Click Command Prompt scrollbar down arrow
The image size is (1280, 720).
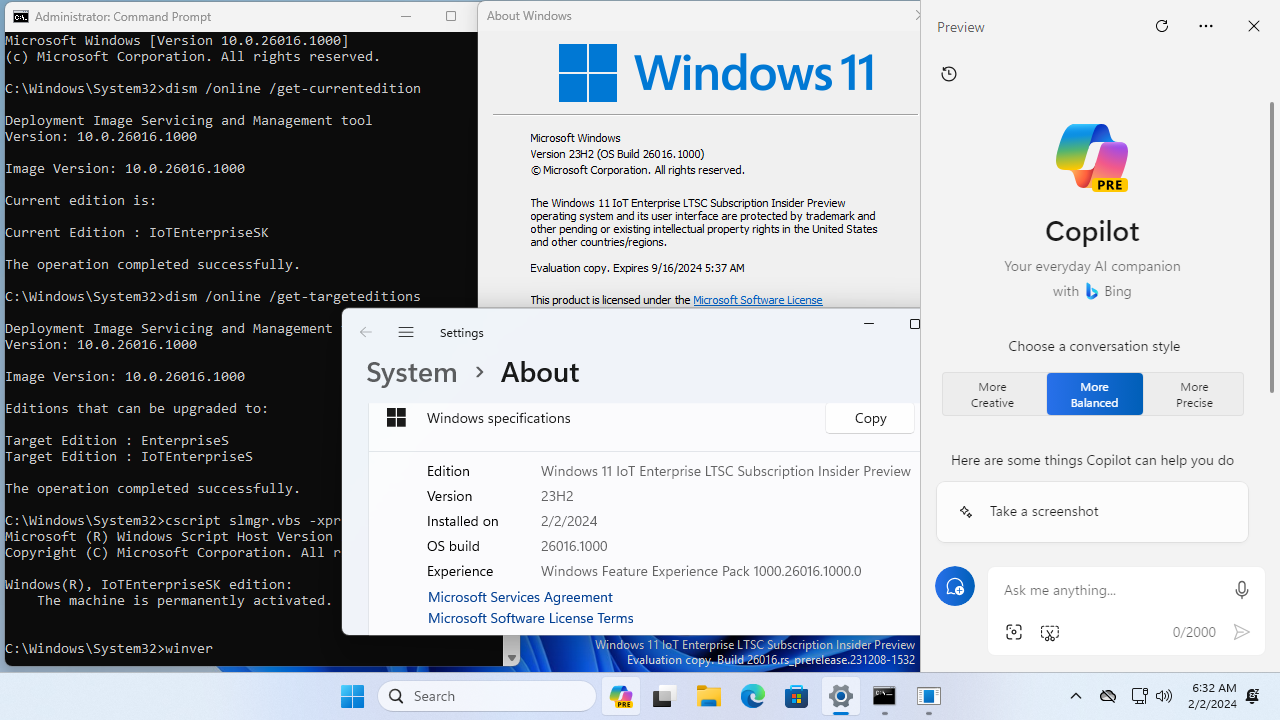[512, 658]
